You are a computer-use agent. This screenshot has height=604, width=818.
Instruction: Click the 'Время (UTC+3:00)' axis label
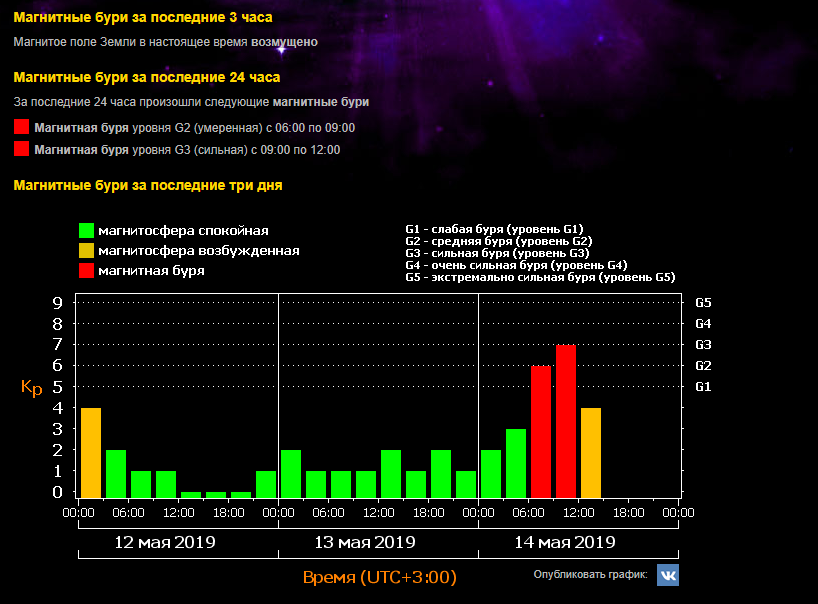pos(379,577)
